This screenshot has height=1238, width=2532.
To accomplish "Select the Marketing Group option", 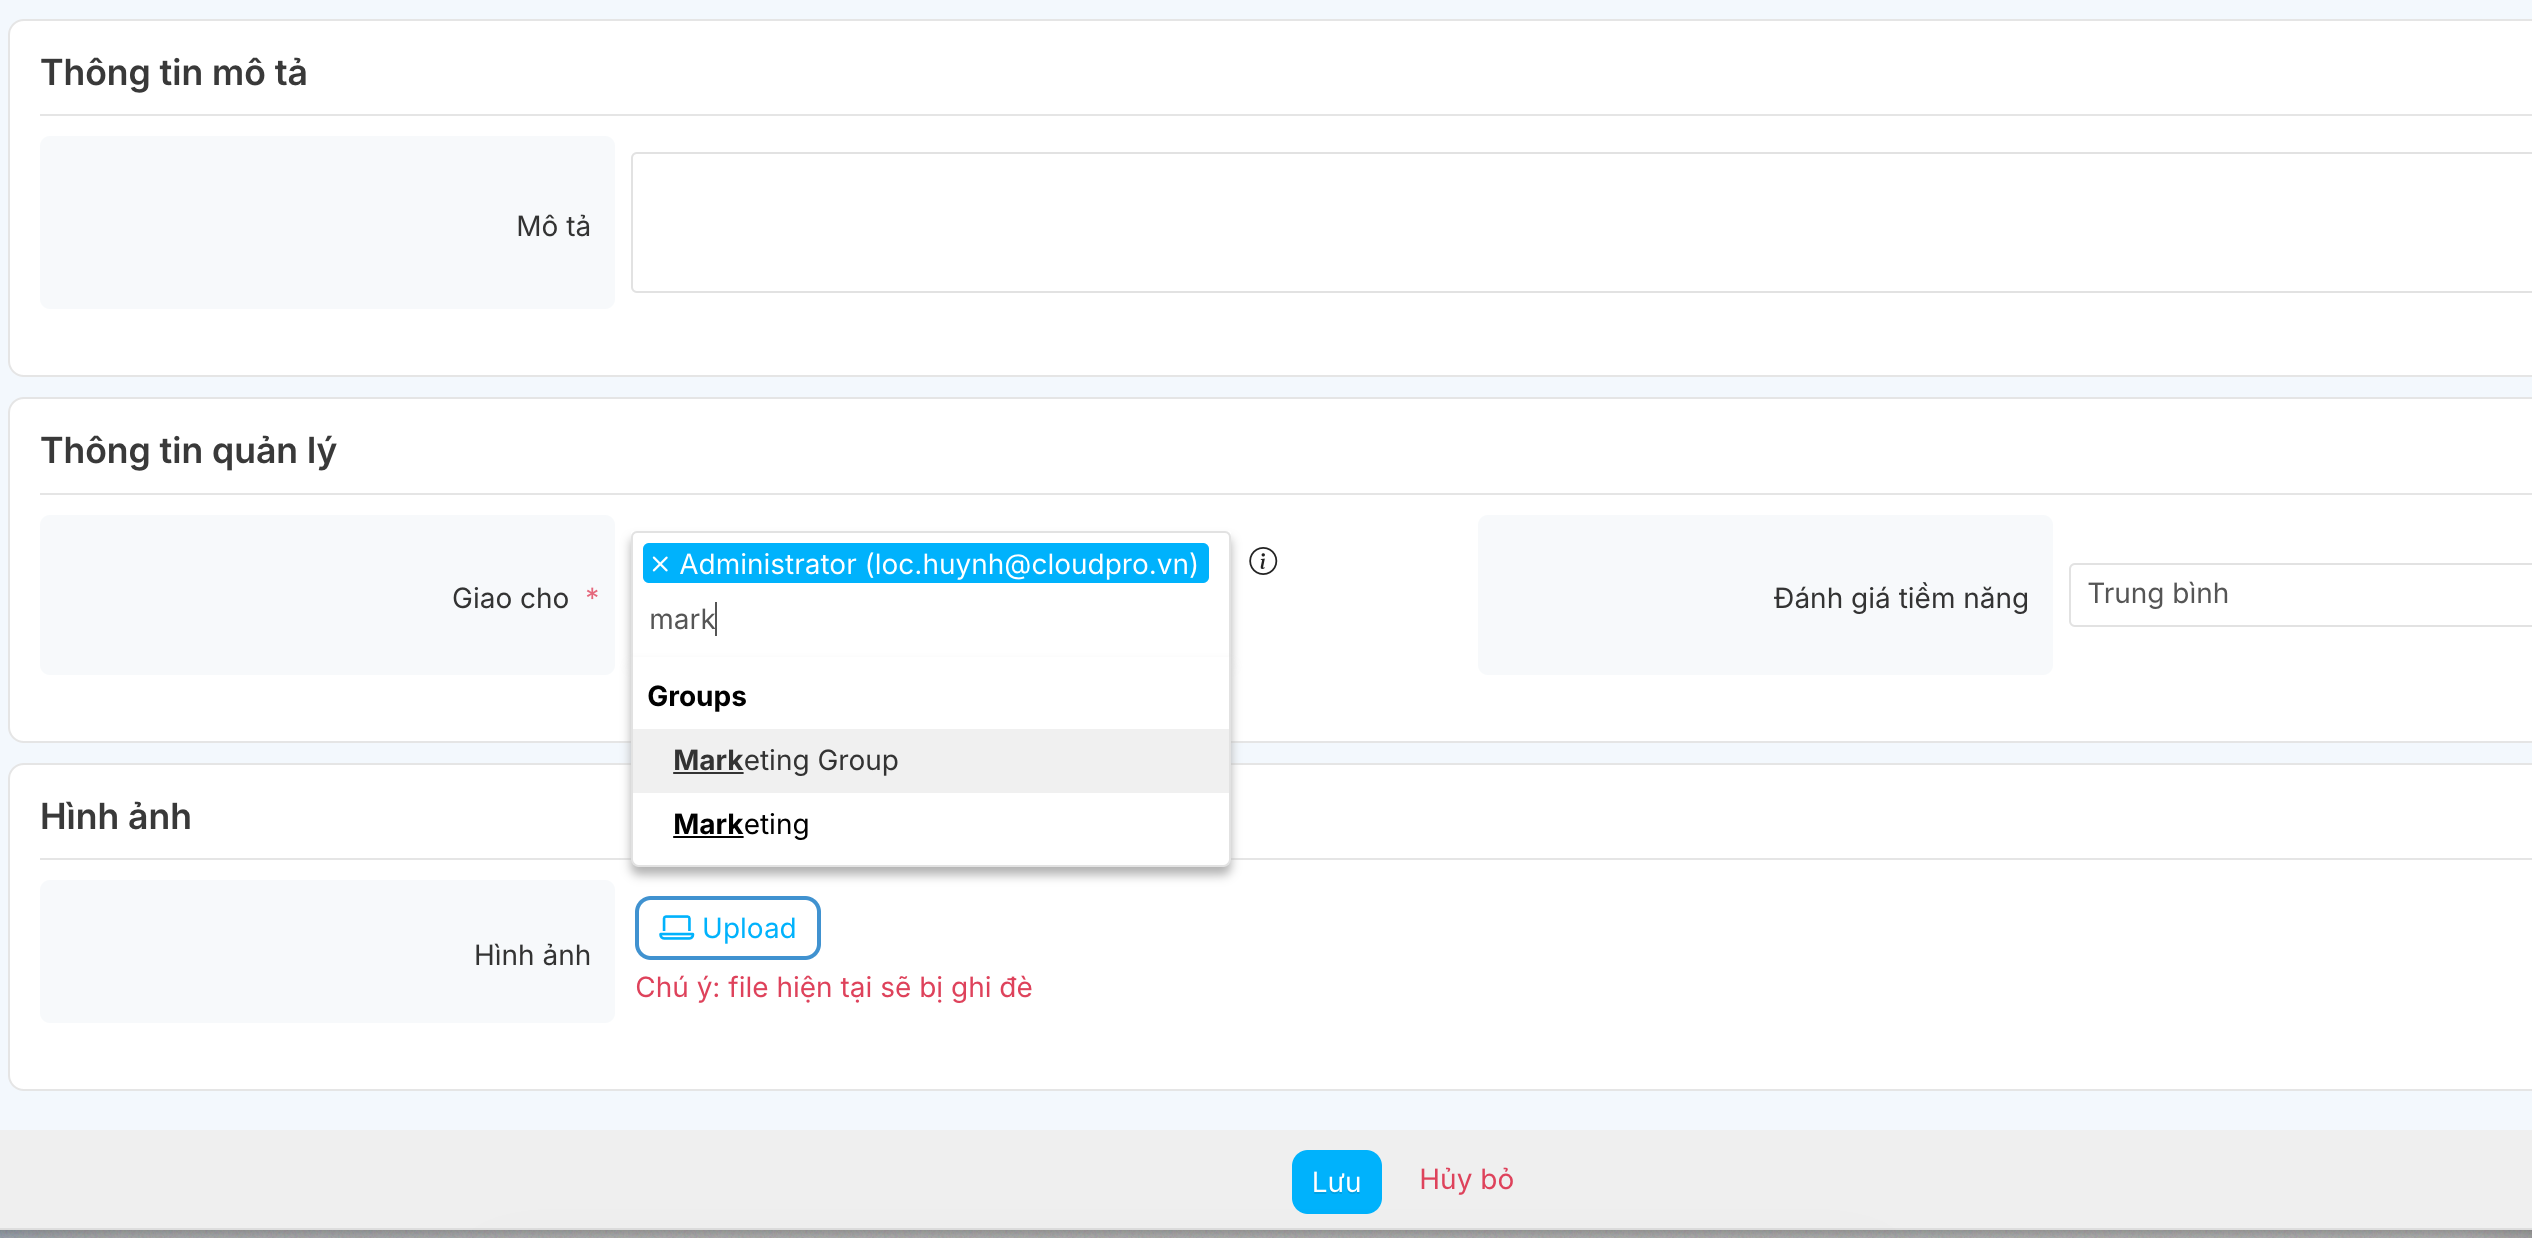I will 785,761.
